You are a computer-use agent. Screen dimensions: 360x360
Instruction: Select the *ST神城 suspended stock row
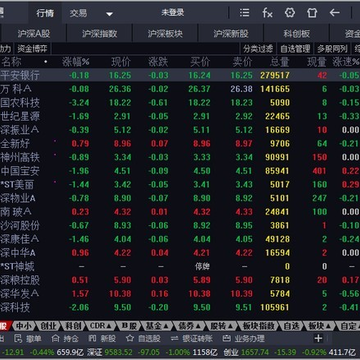(x=180, y=266)
